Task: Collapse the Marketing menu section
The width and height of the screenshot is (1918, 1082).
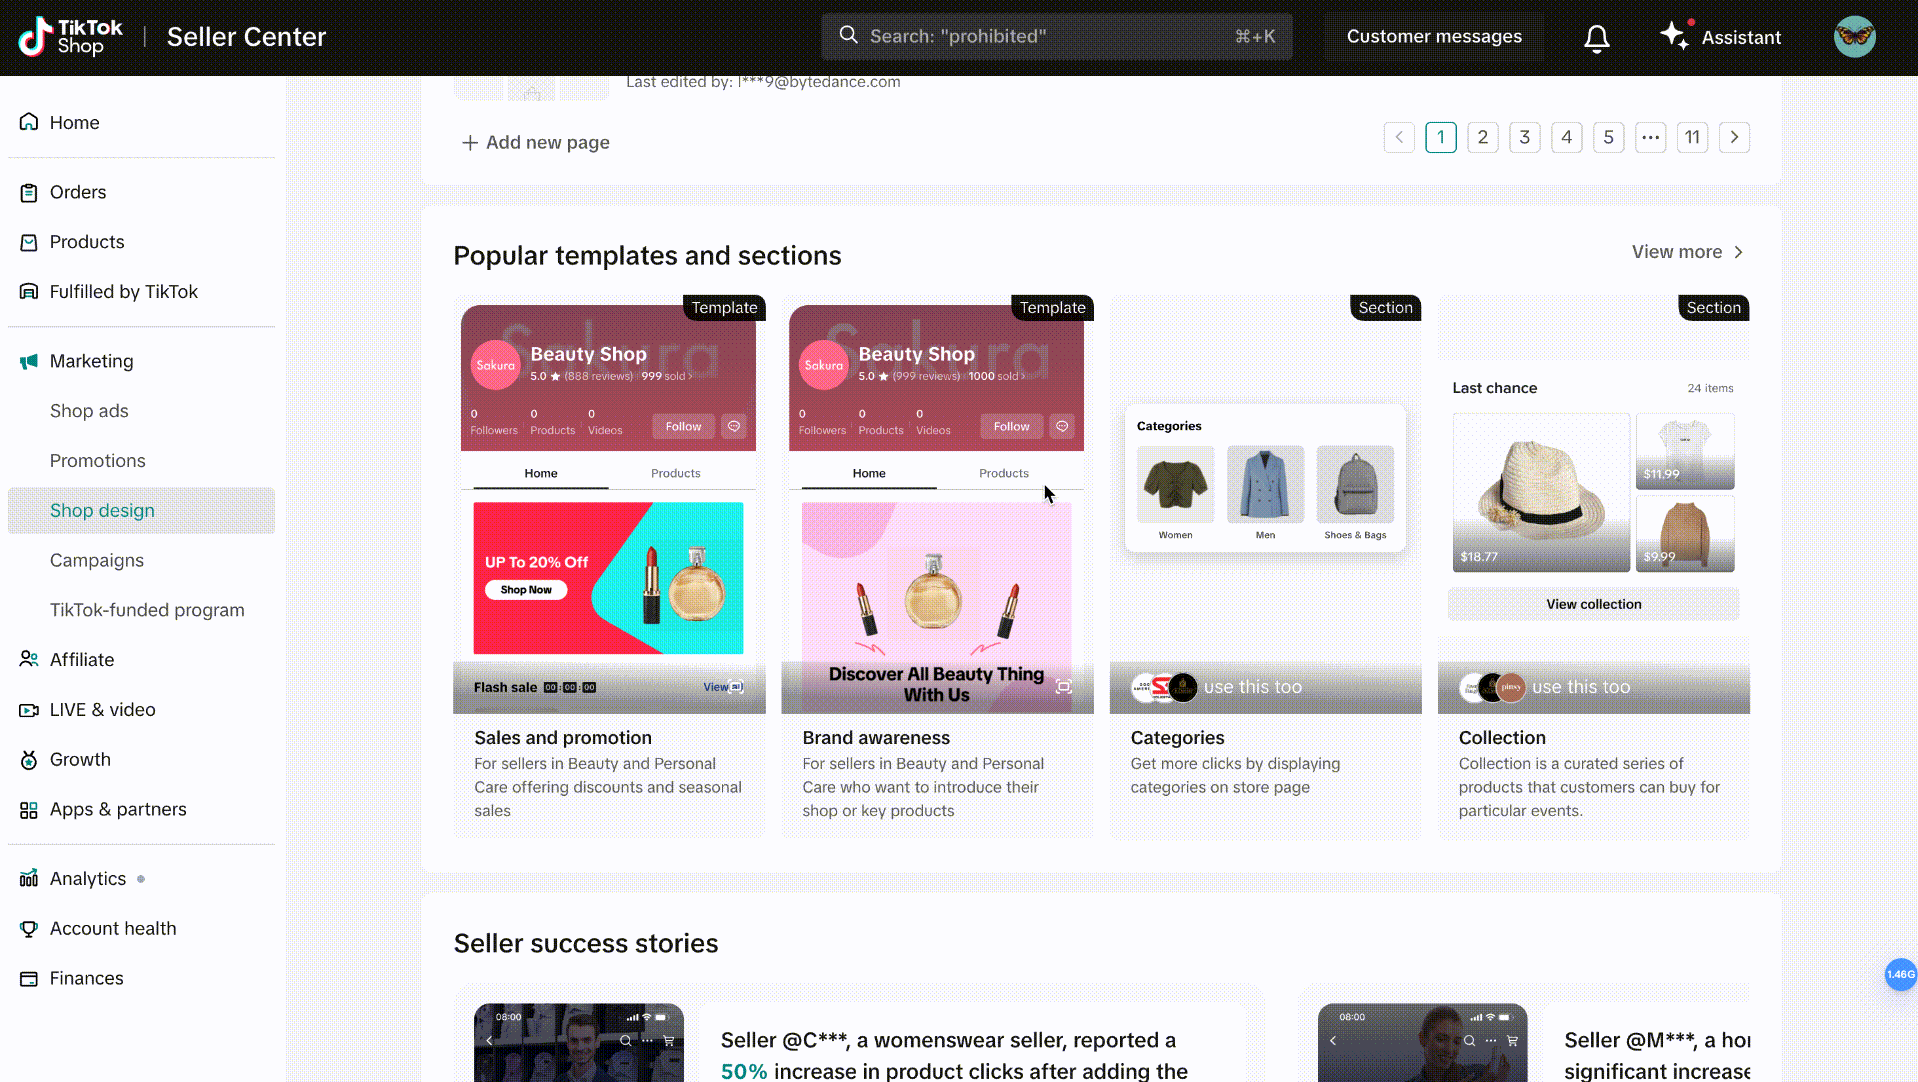Action: pyautogui.click(x=91, y=361)
